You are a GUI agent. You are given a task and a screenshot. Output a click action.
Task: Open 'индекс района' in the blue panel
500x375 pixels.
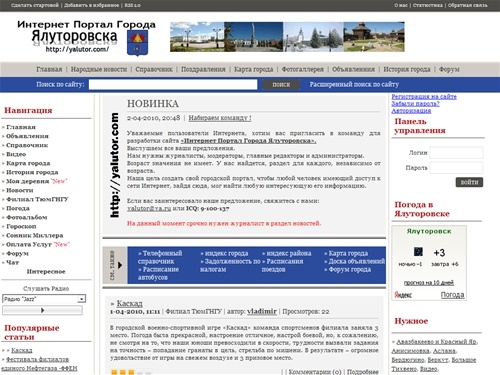[289, 253]
